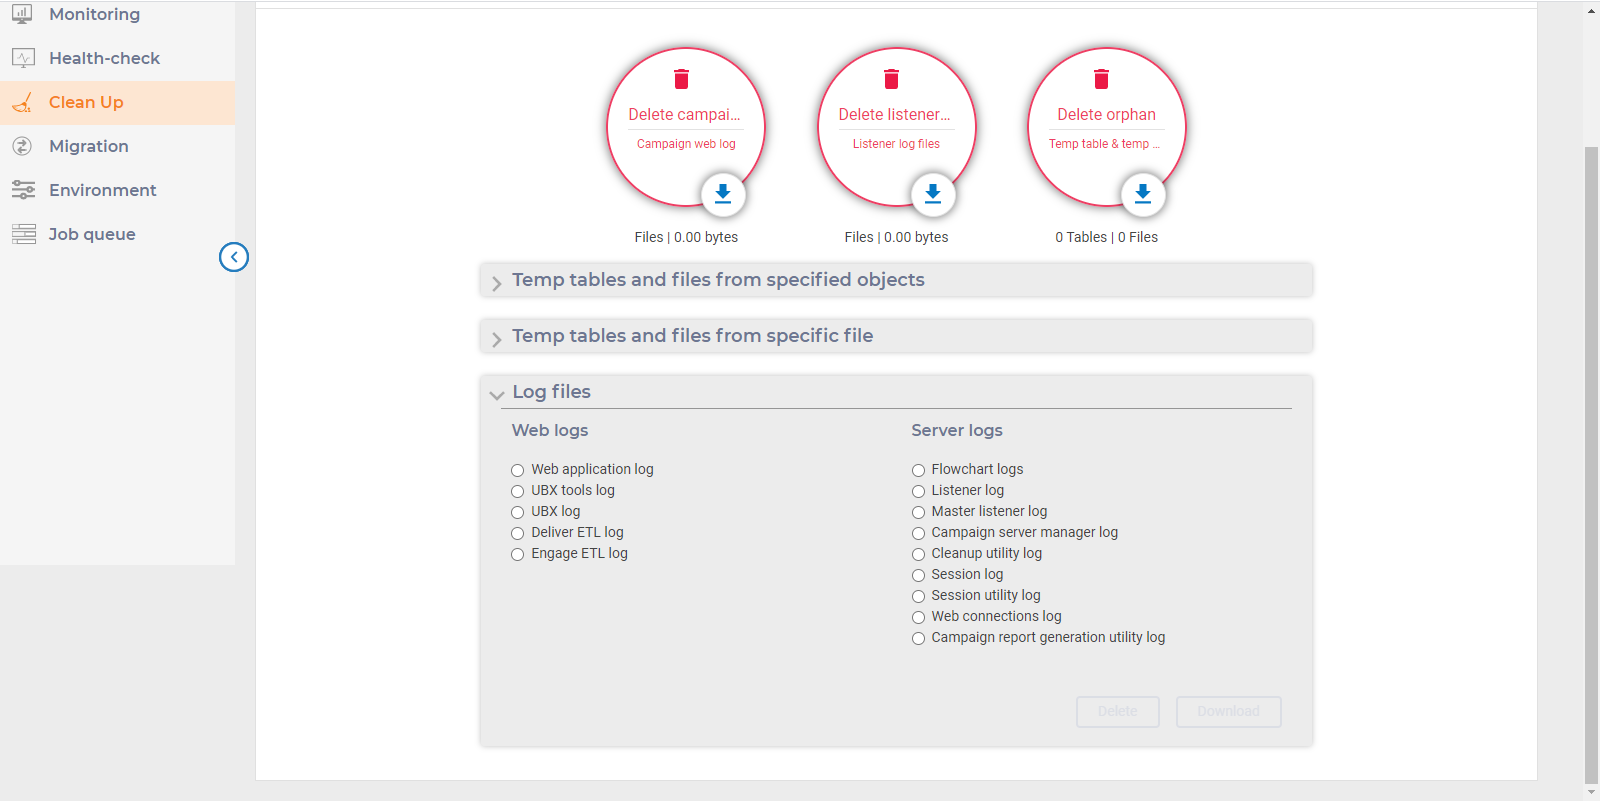
Task: Click the trash icon above Delete orphan
Action: coord(1101,79)
